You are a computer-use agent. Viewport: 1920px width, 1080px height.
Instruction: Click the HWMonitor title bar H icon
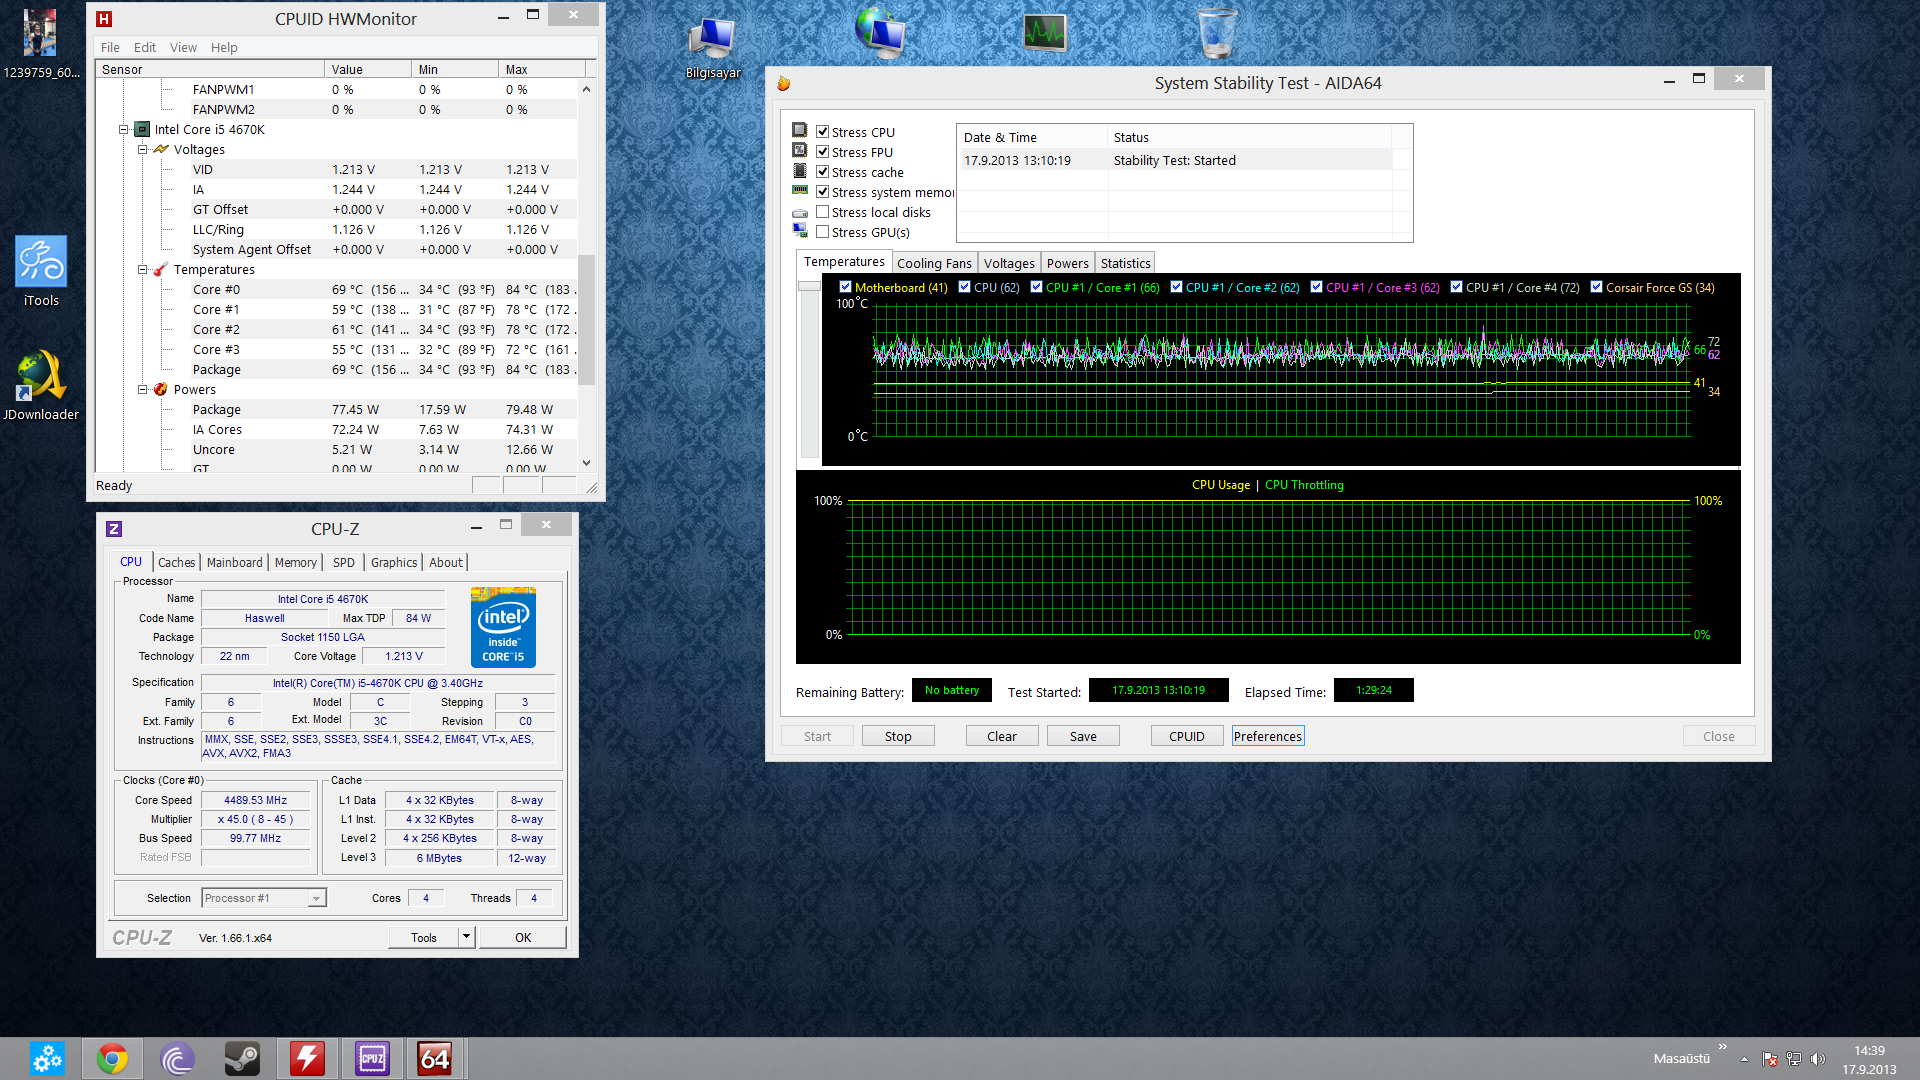pyautogui.click(x=104, y=19)
